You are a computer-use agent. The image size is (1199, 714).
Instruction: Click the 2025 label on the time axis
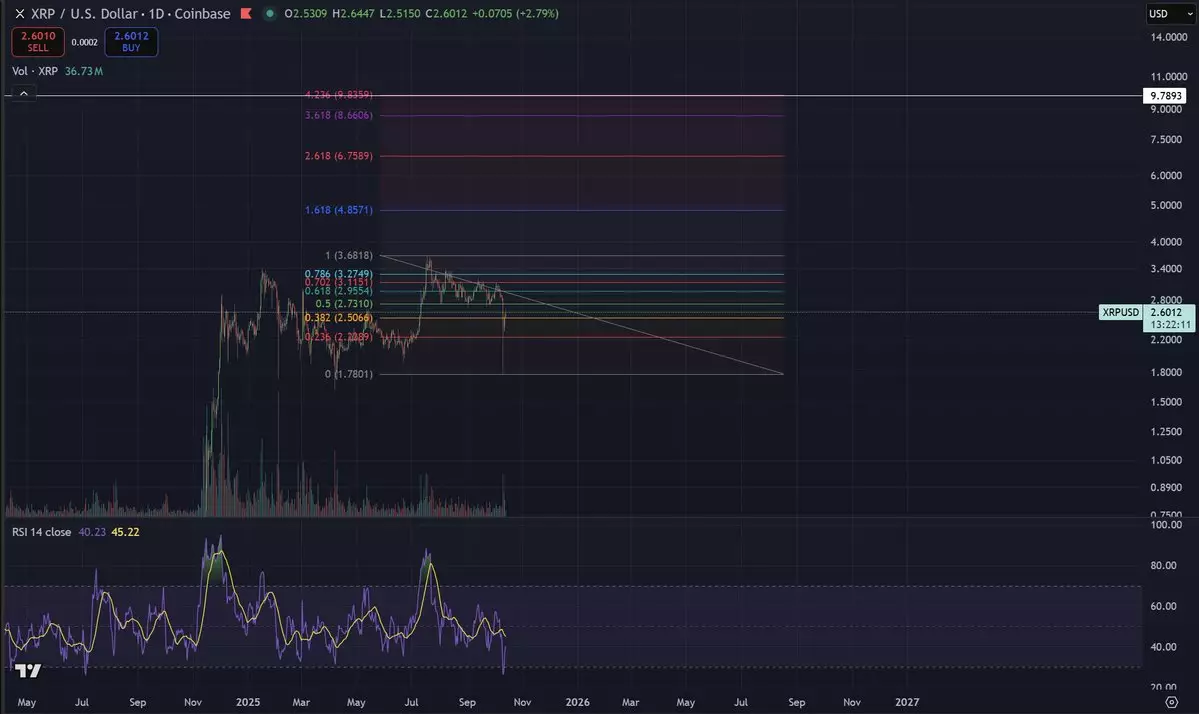[x=247, y=702]
